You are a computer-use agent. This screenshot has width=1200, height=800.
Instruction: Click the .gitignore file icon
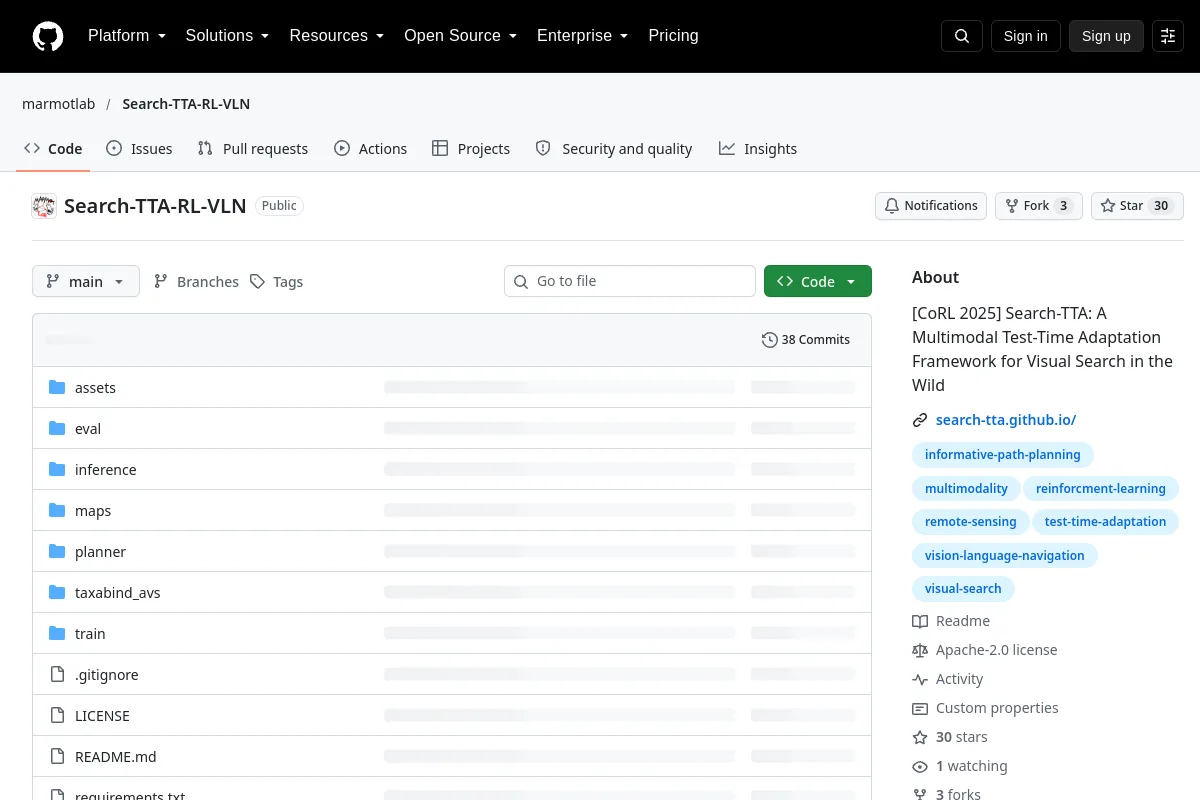coord(57,674)
